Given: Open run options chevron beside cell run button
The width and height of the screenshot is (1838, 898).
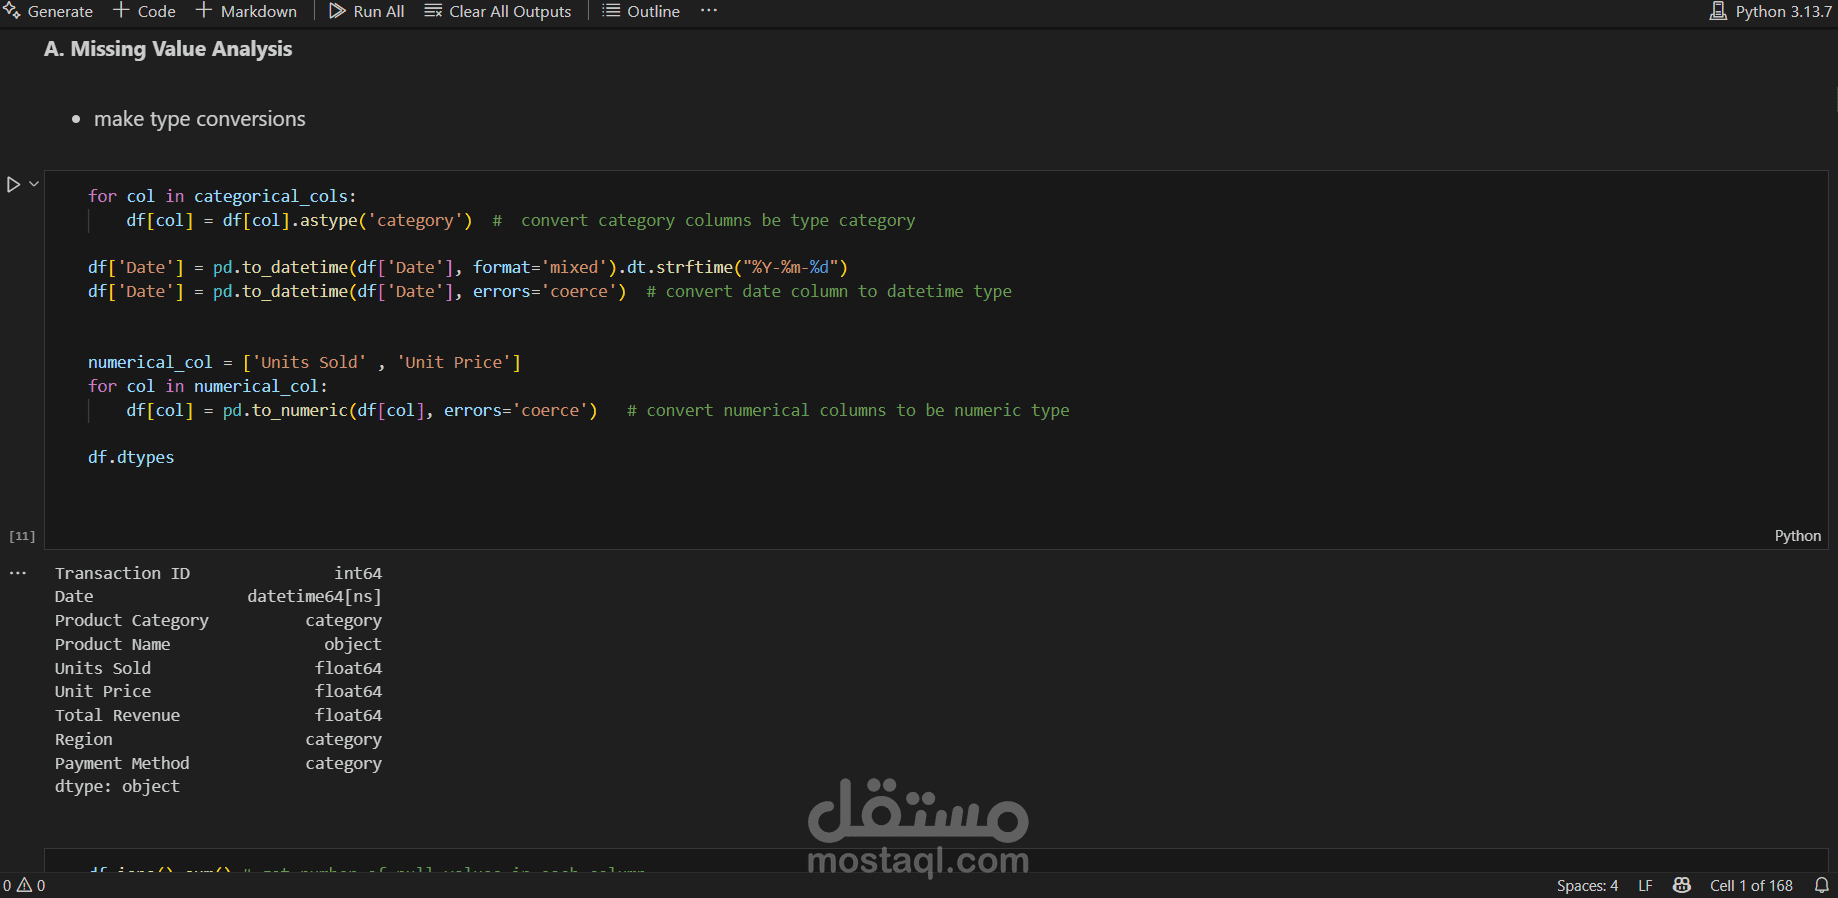Looking at the screenshot, I should (x=34, y=184).
